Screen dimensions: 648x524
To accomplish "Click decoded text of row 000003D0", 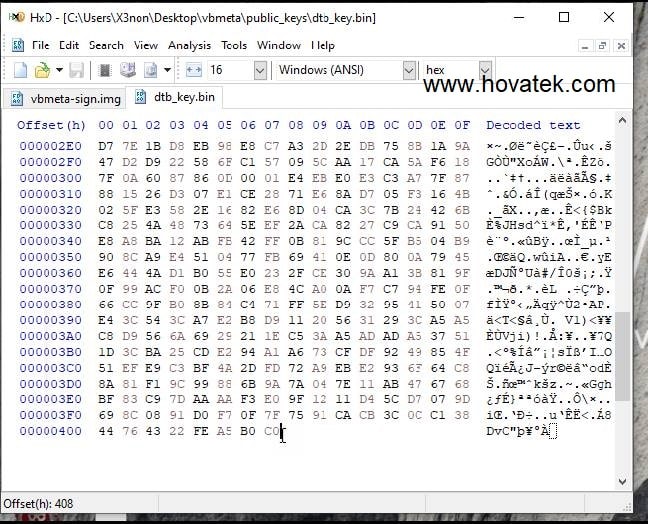I will tap(549, 384).
